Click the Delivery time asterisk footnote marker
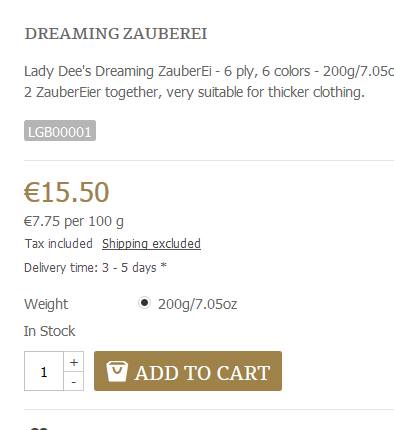Screen dimensions: 394x430 click(x=163, y=266)
